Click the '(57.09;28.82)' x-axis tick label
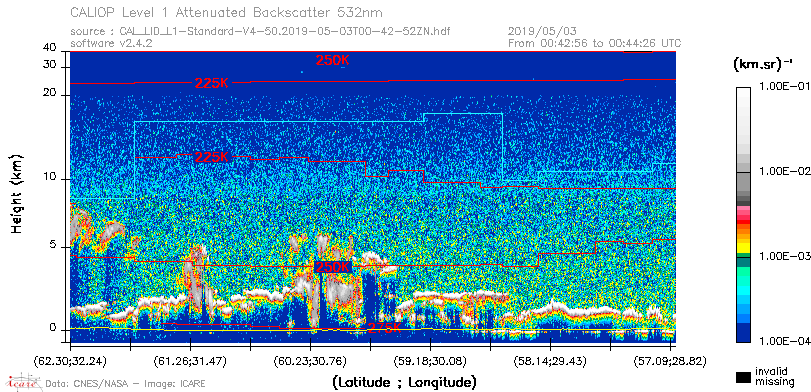Image resolution: width=811 pixels, height=392 pixels. pos(671,360)
